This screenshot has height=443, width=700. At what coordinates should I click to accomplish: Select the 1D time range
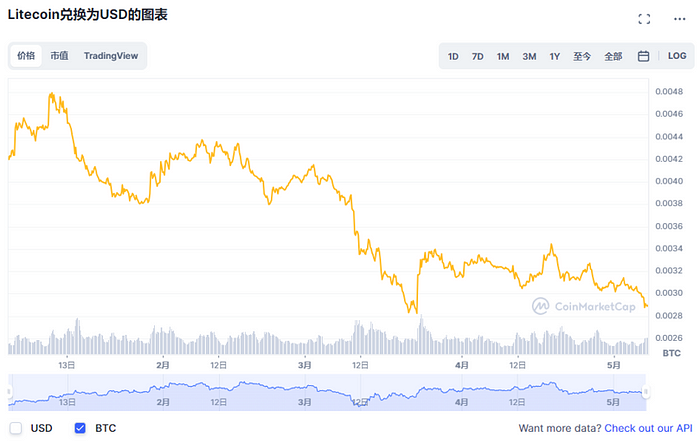(x=453, y=56)
